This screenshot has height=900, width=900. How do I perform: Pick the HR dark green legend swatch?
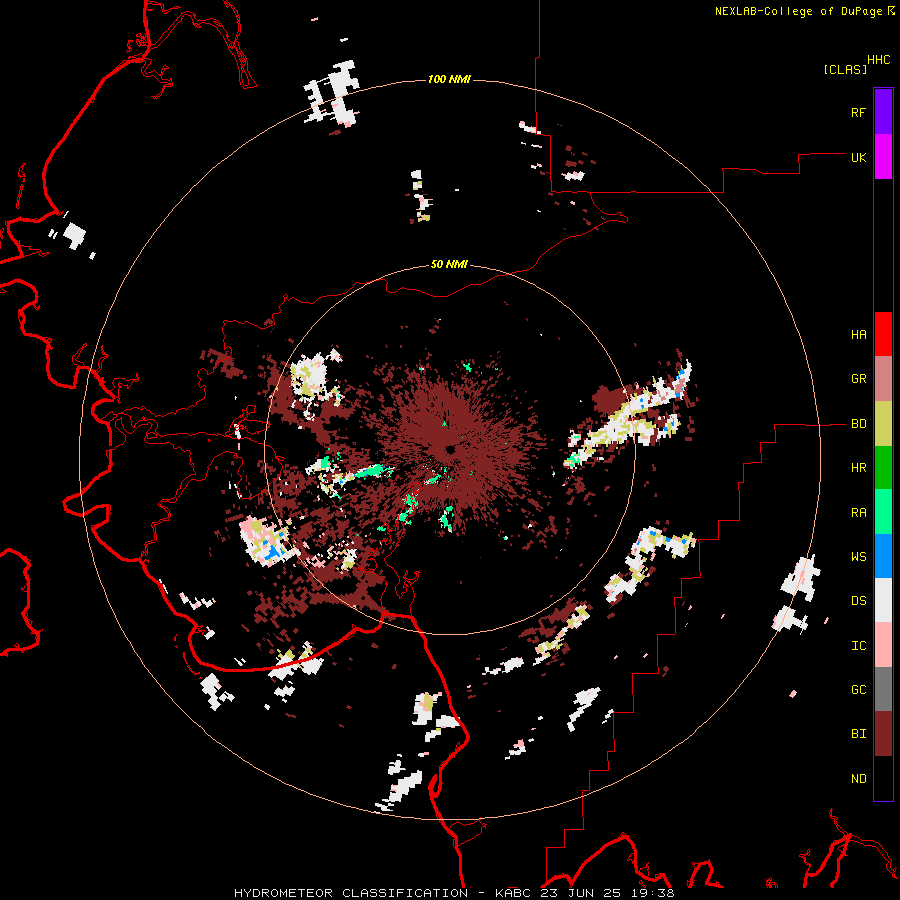[883, 468]
